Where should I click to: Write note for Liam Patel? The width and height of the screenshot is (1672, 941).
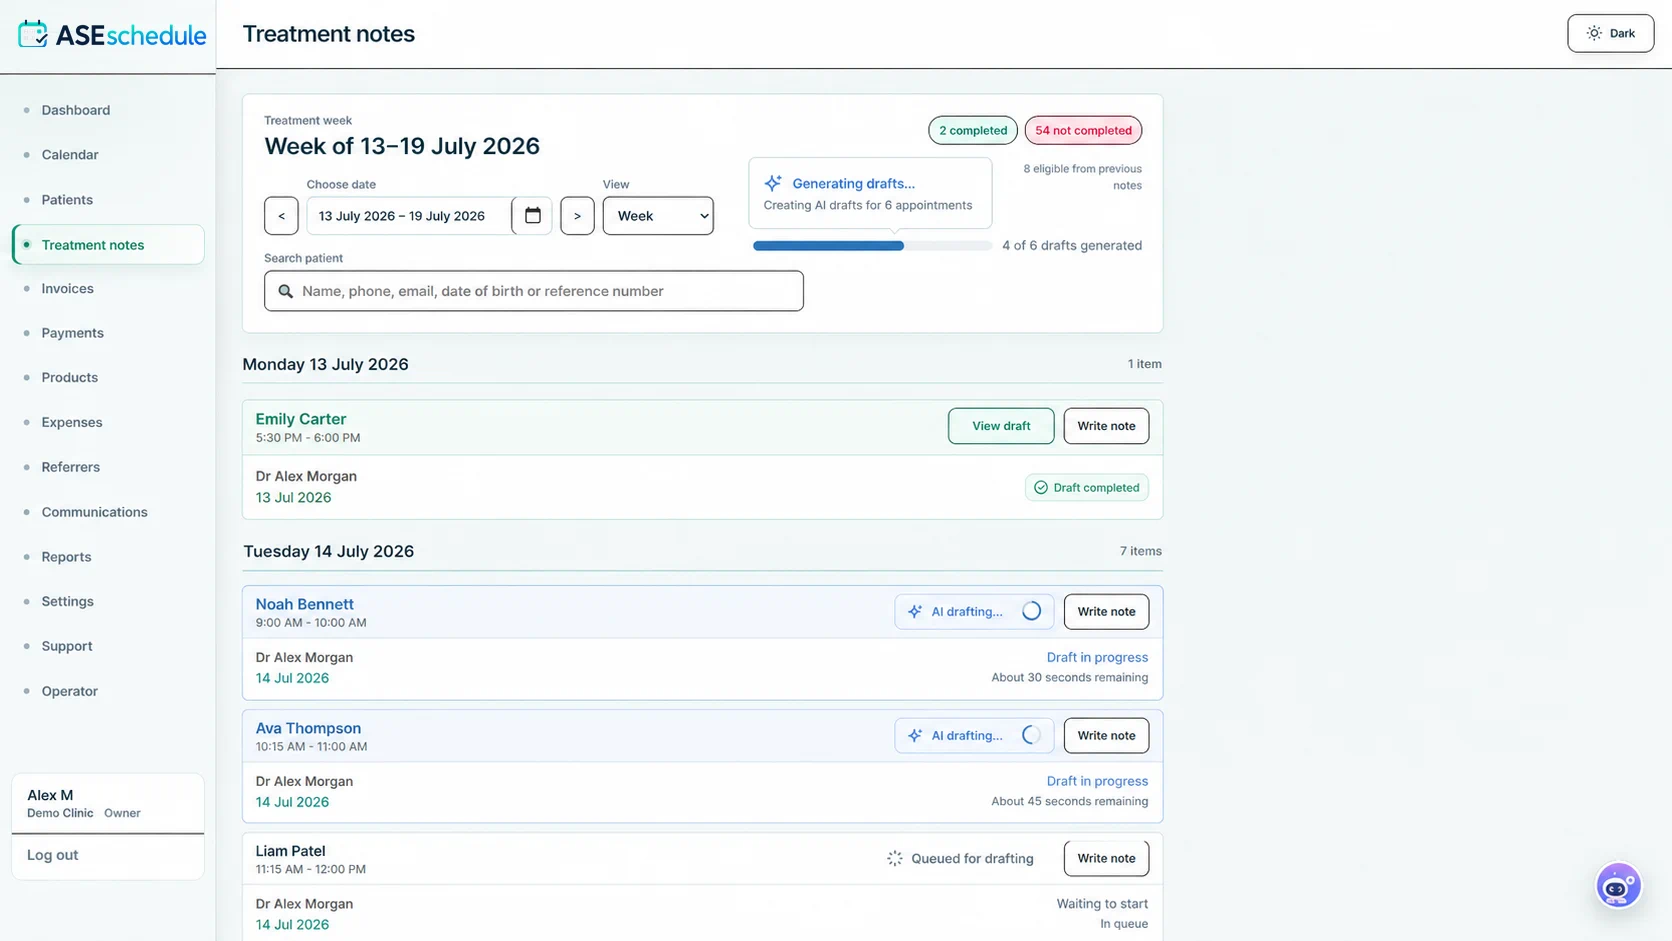tap(1106, 858)
